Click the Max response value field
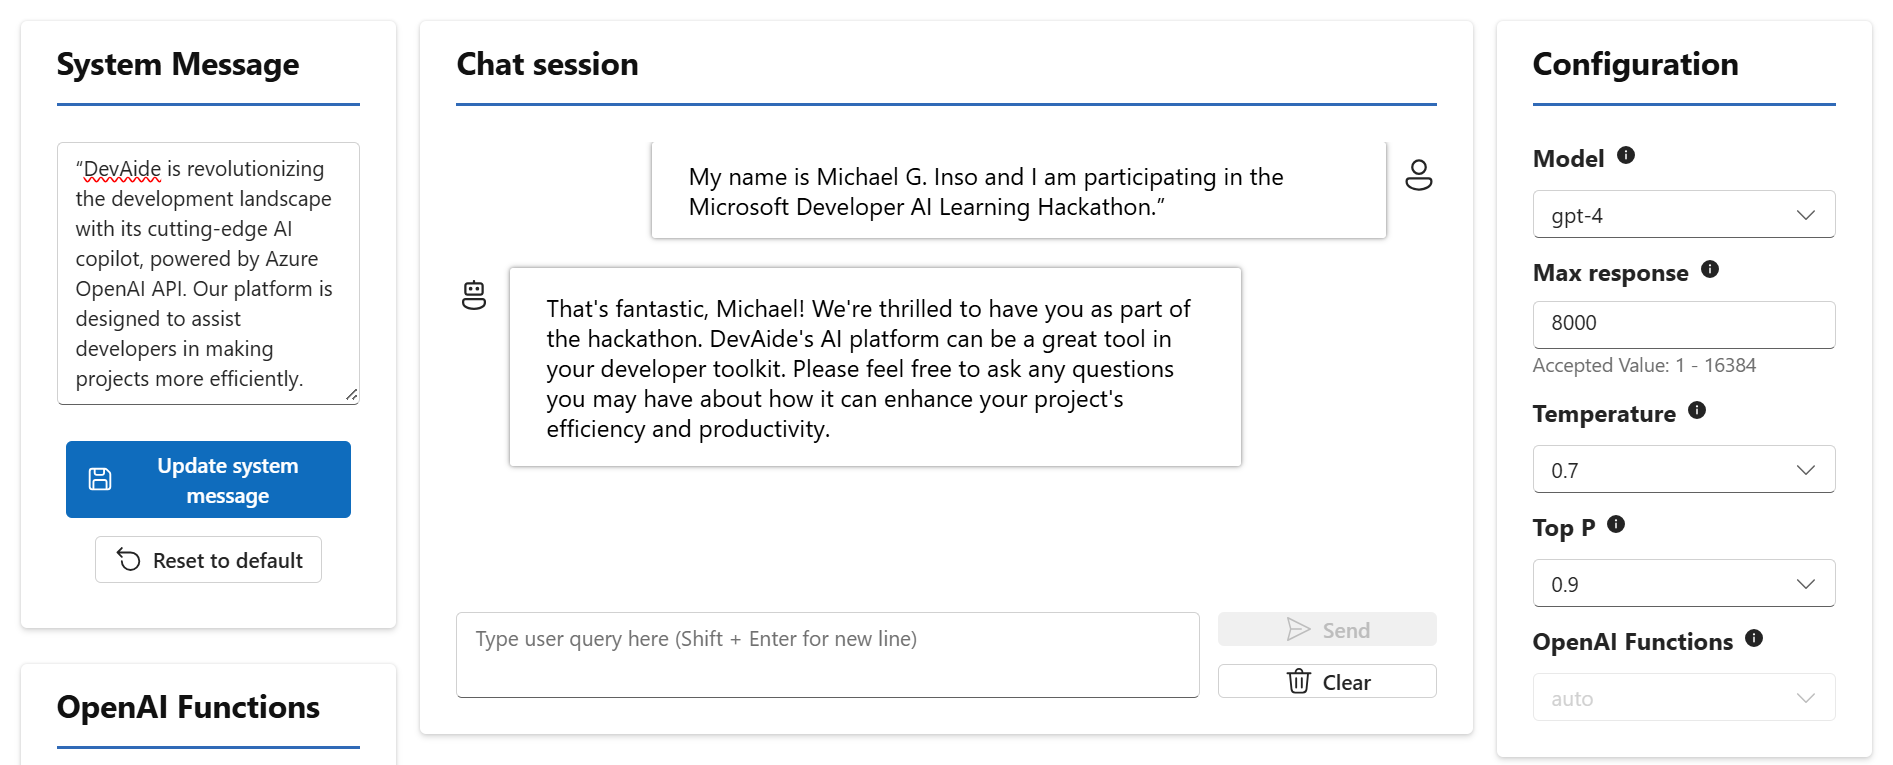 (x=1683, y=324)
